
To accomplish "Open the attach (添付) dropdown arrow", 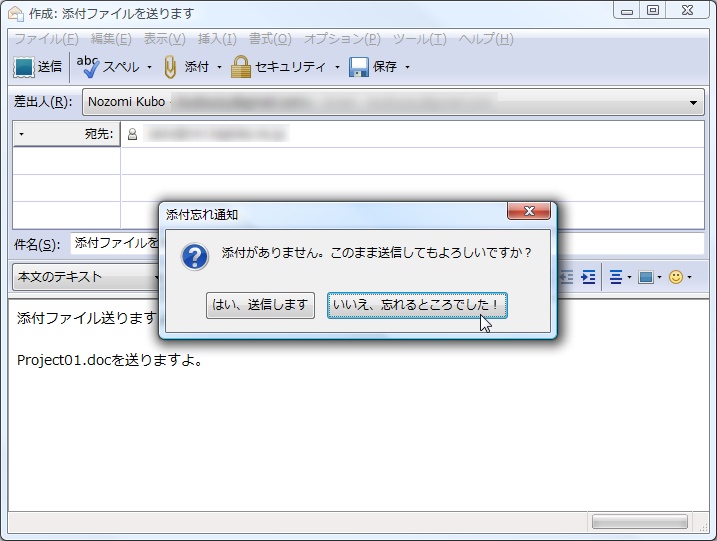I will click(x=219, y=67).
